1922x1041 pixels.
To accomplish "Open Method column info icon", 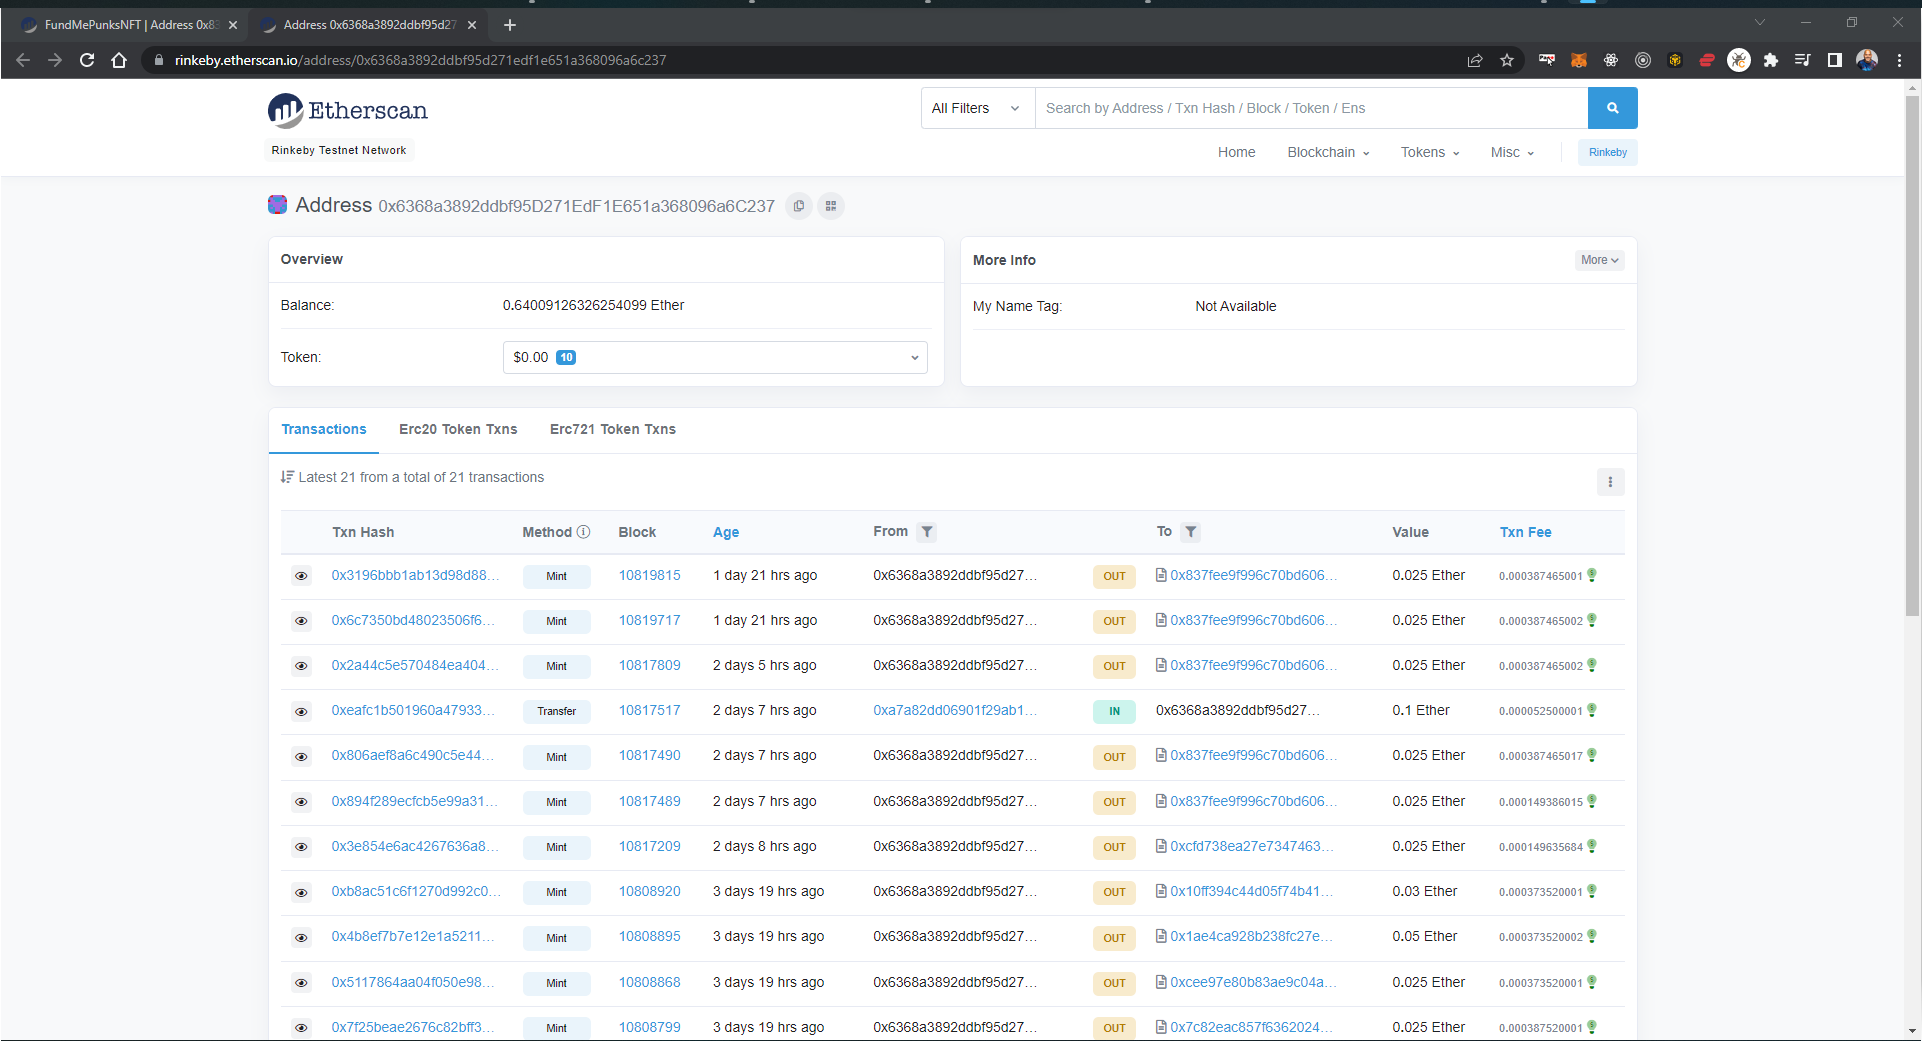I will coord(584,532).
